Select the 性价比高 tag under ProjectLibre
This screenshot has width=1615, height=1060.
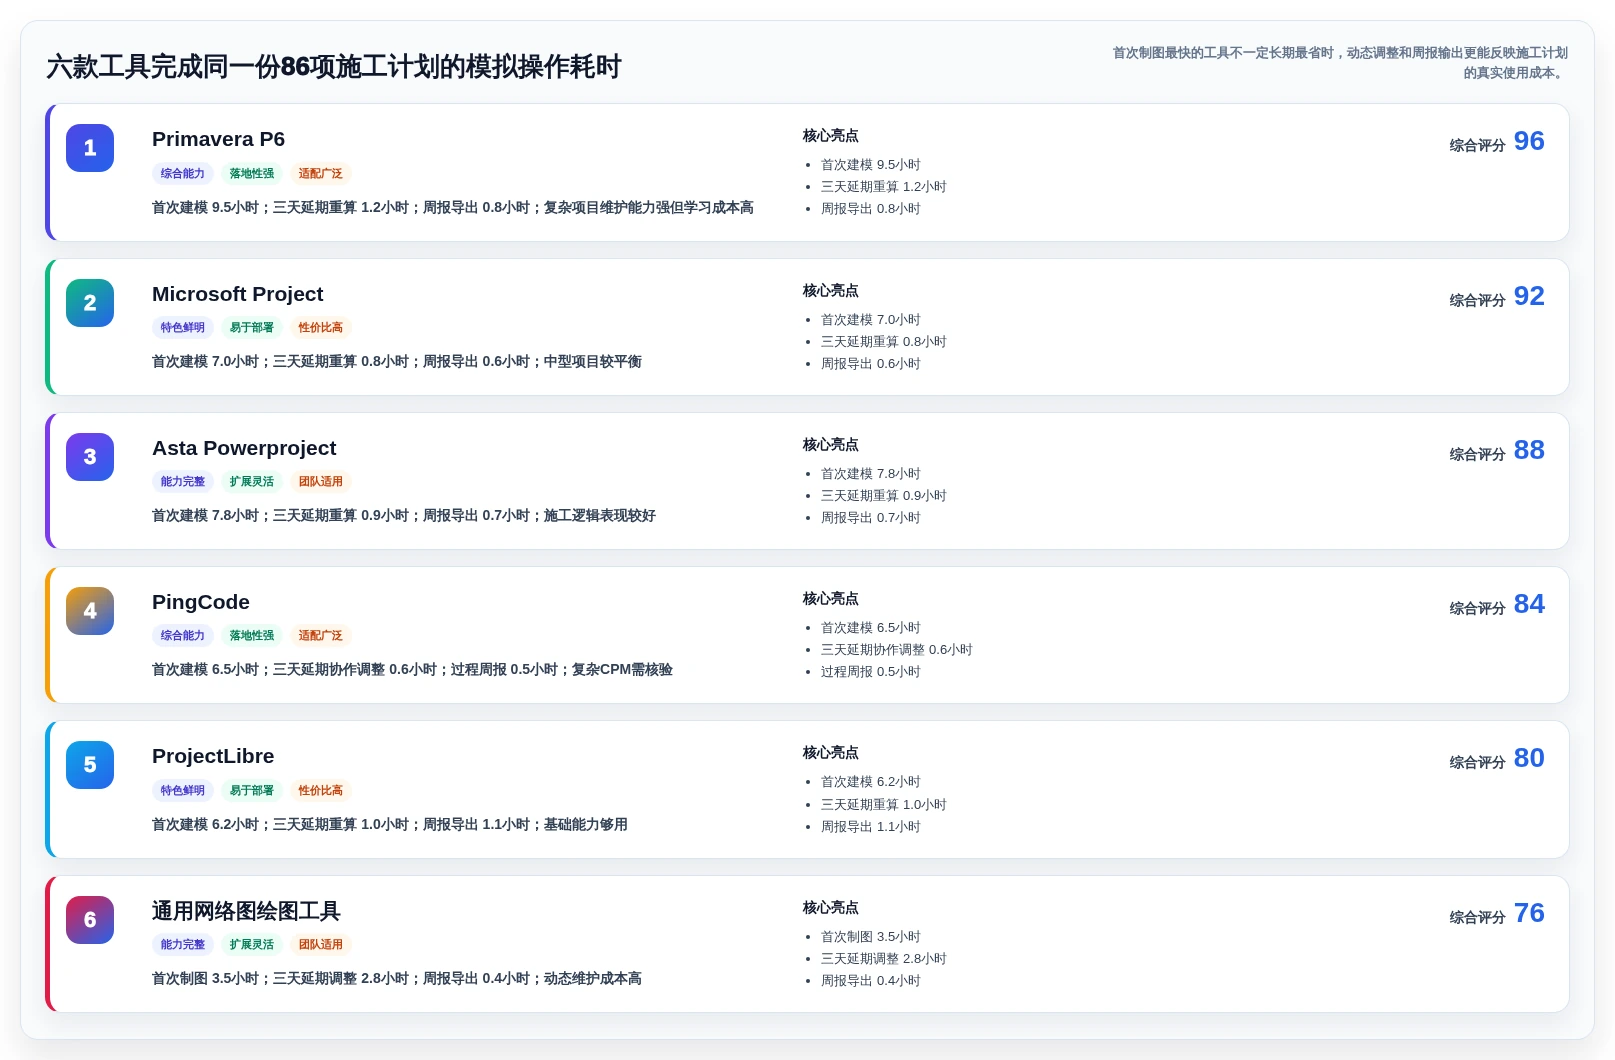tap(321, 790)
